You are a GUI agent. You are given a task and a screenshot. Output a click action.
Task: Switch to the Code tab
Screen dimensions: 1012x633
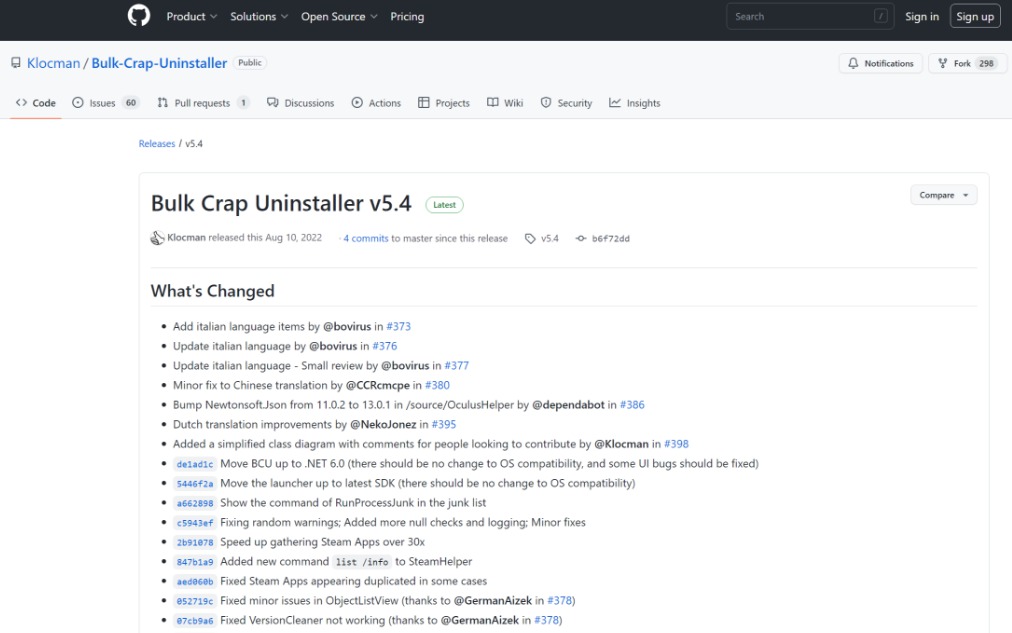click(35, 103)
